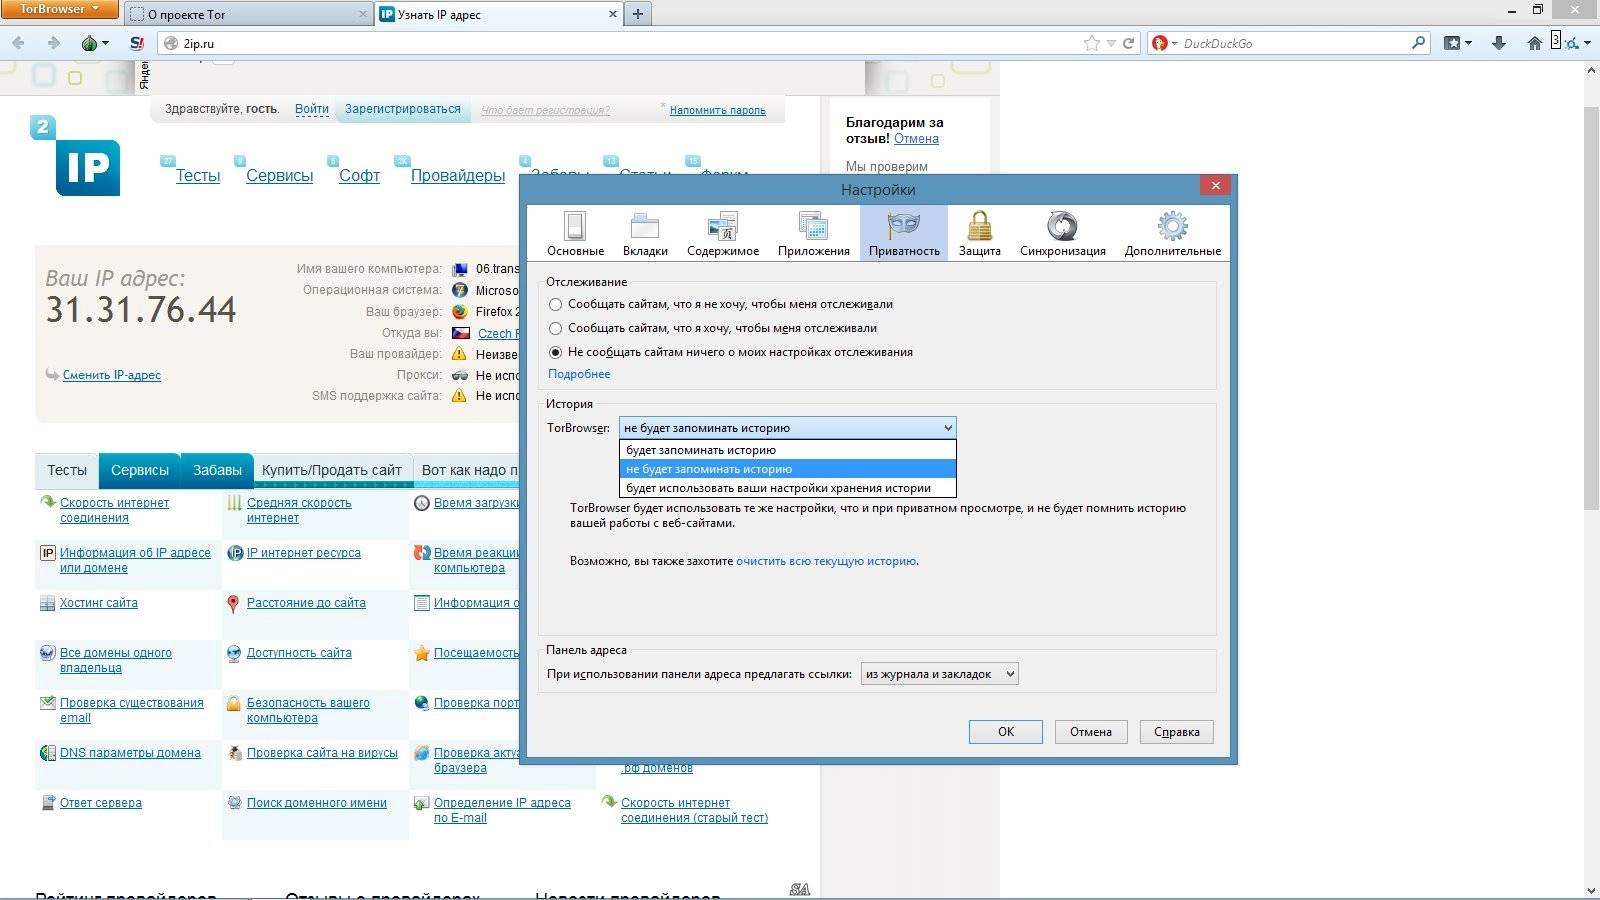This screenshot has height=900, width=1600.
Task: Open the Вкладки settings pane
Action: (x=645, y=233)
